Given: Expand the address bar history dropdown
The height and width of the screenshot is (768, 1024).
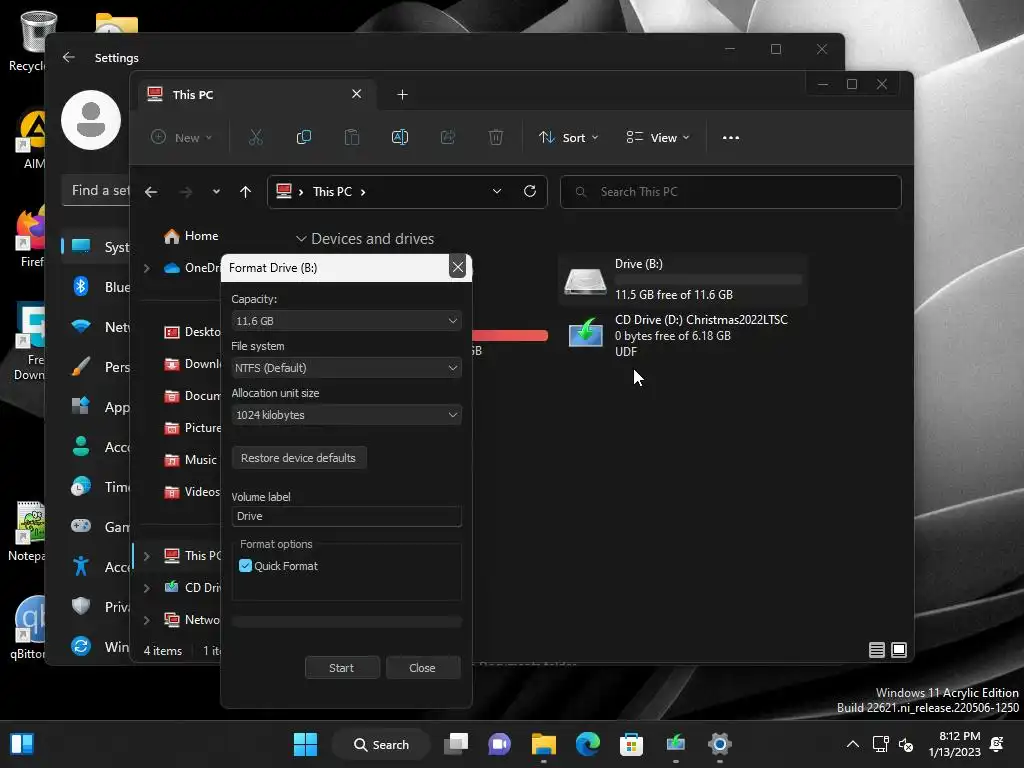Looking at the screenshot, I should pyautogui.click(x=497, y=191).
